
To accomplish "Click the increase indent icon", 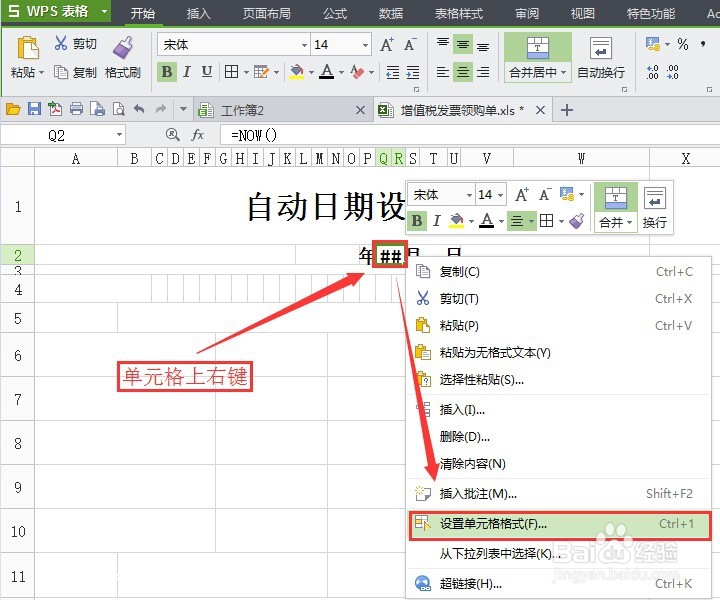I will click(x=413, y=72).
